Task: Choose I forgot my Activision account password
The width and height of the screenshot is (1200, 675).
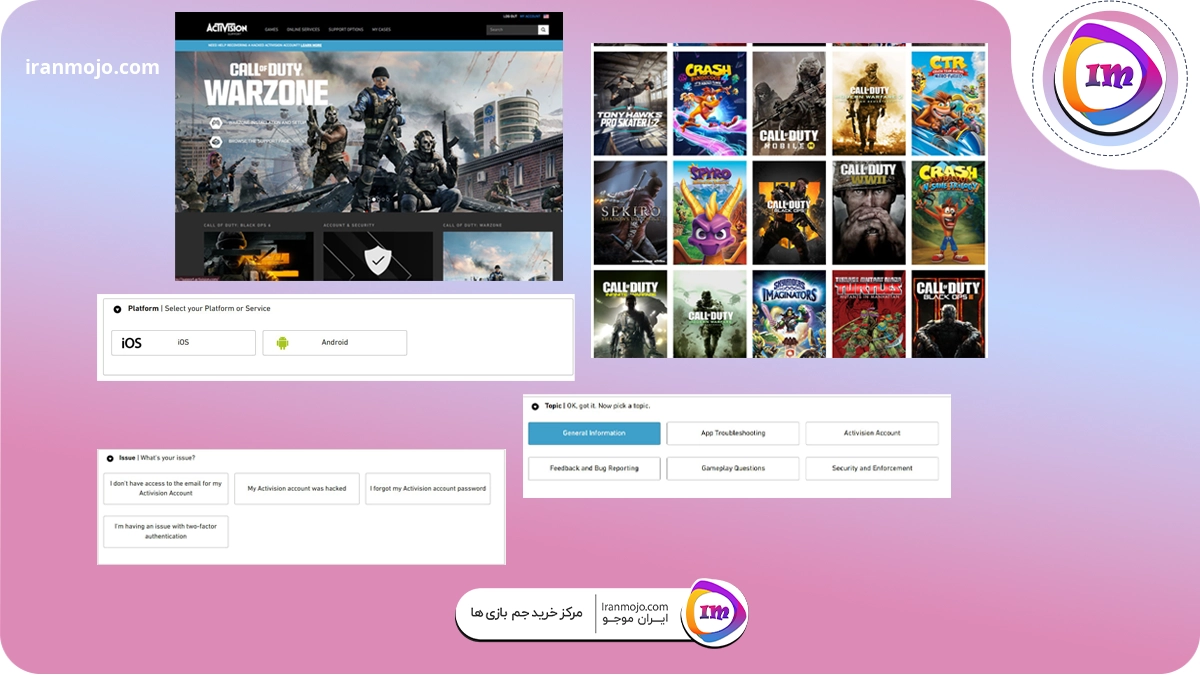Action: [428, 489]
